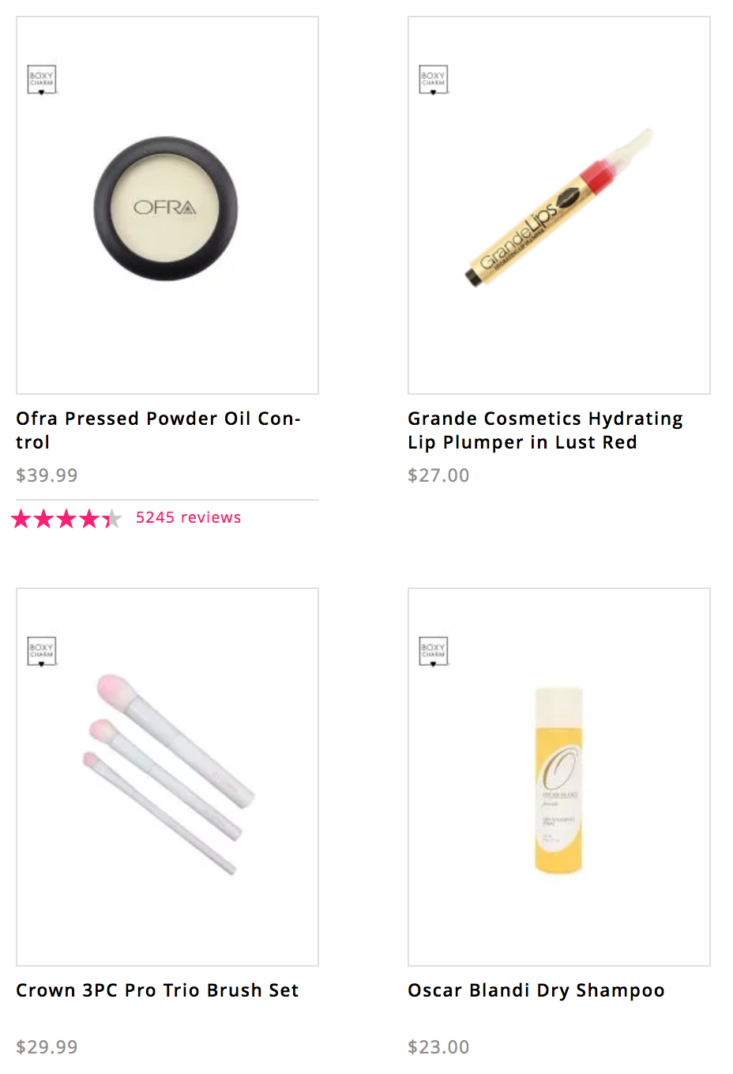Image resolution: width=733 pixels, height=1074 pixels.
Task: Click the third pink rating star
Action: [x=66, y=519]
